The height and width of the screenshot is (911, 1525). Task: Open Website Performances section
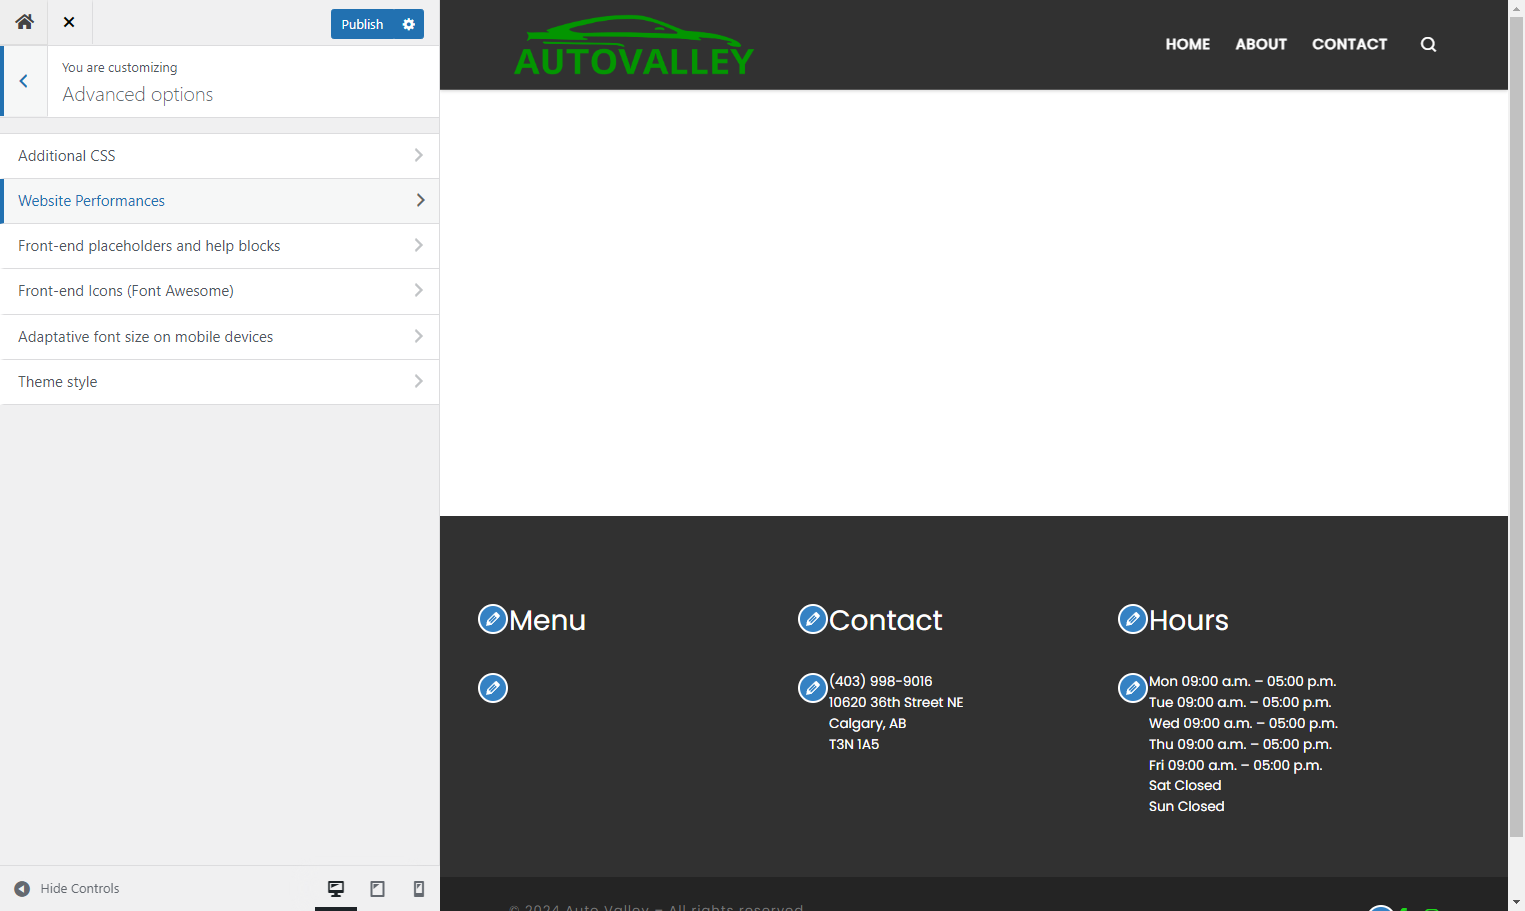pyautogui.click(x=220, y=201)
